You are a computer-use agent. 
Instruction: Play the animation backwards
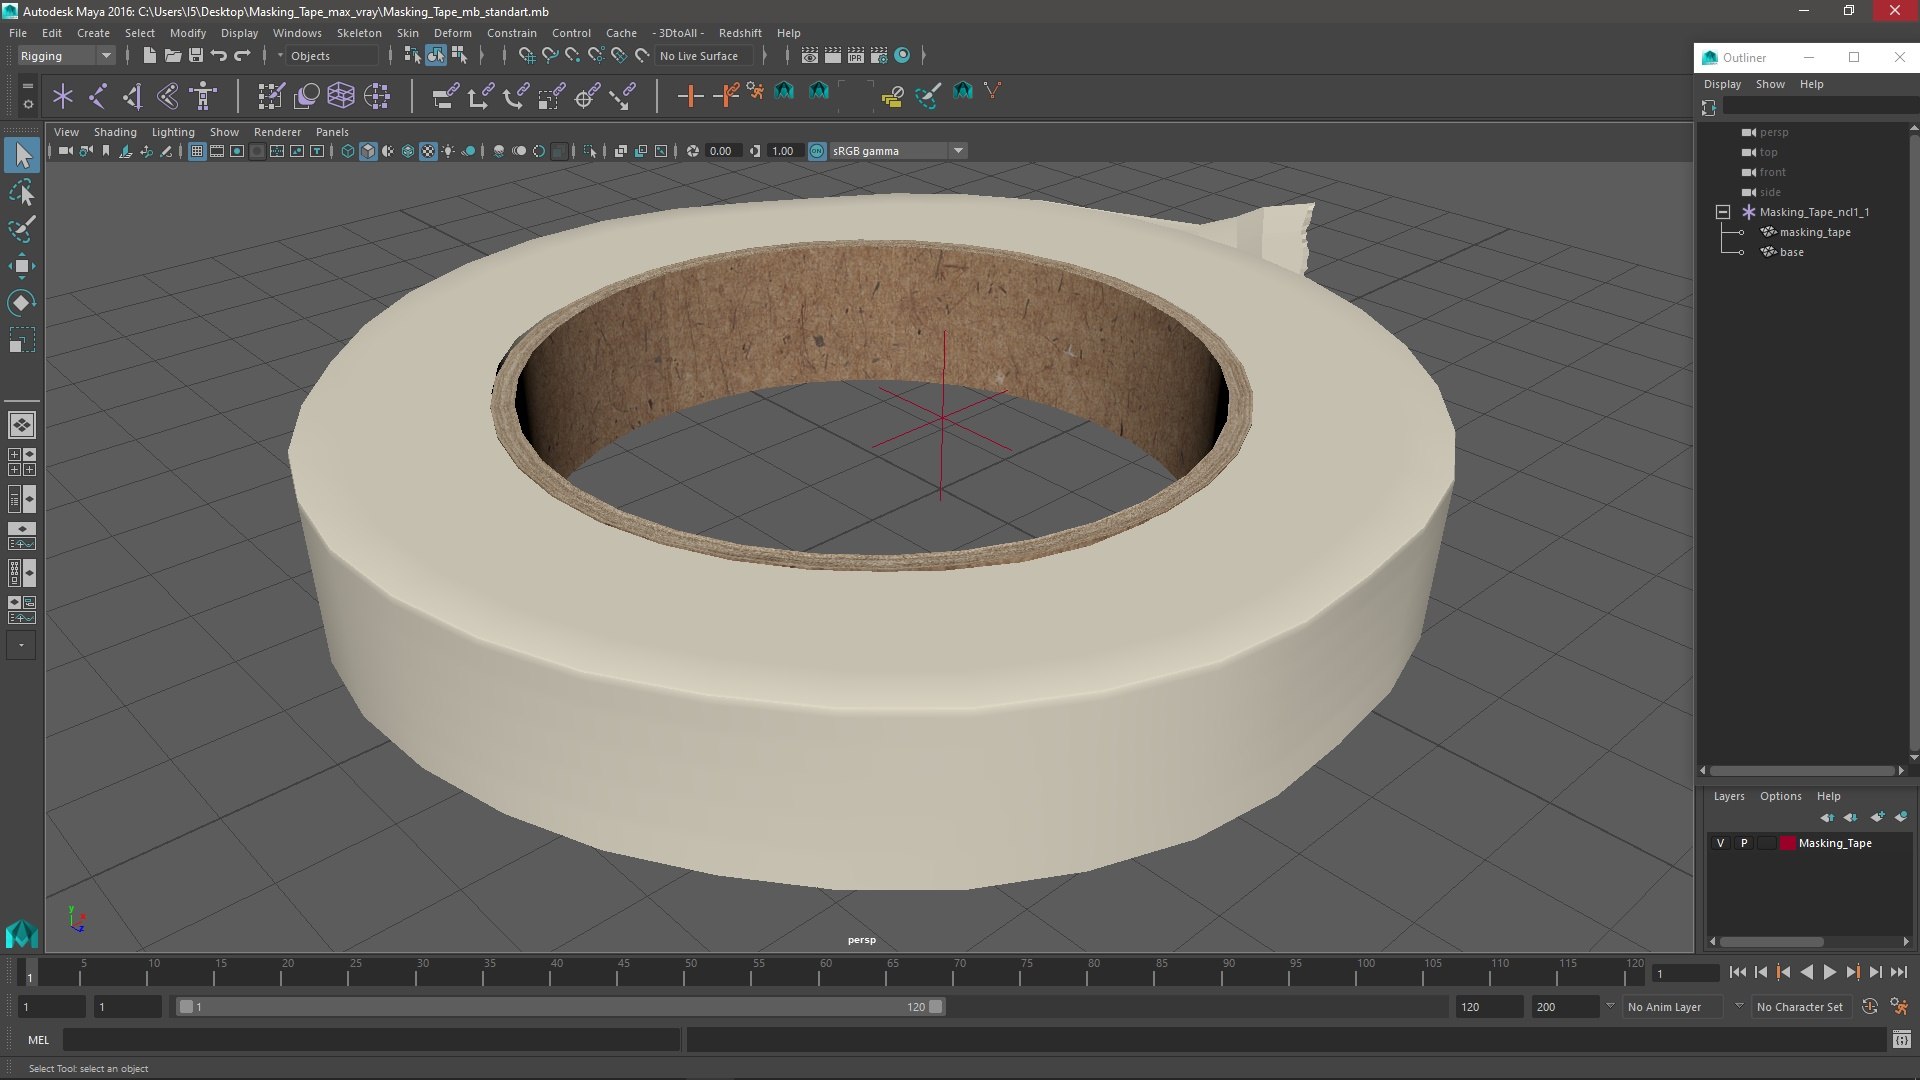pyautogui.click(x=1806, y=972)
